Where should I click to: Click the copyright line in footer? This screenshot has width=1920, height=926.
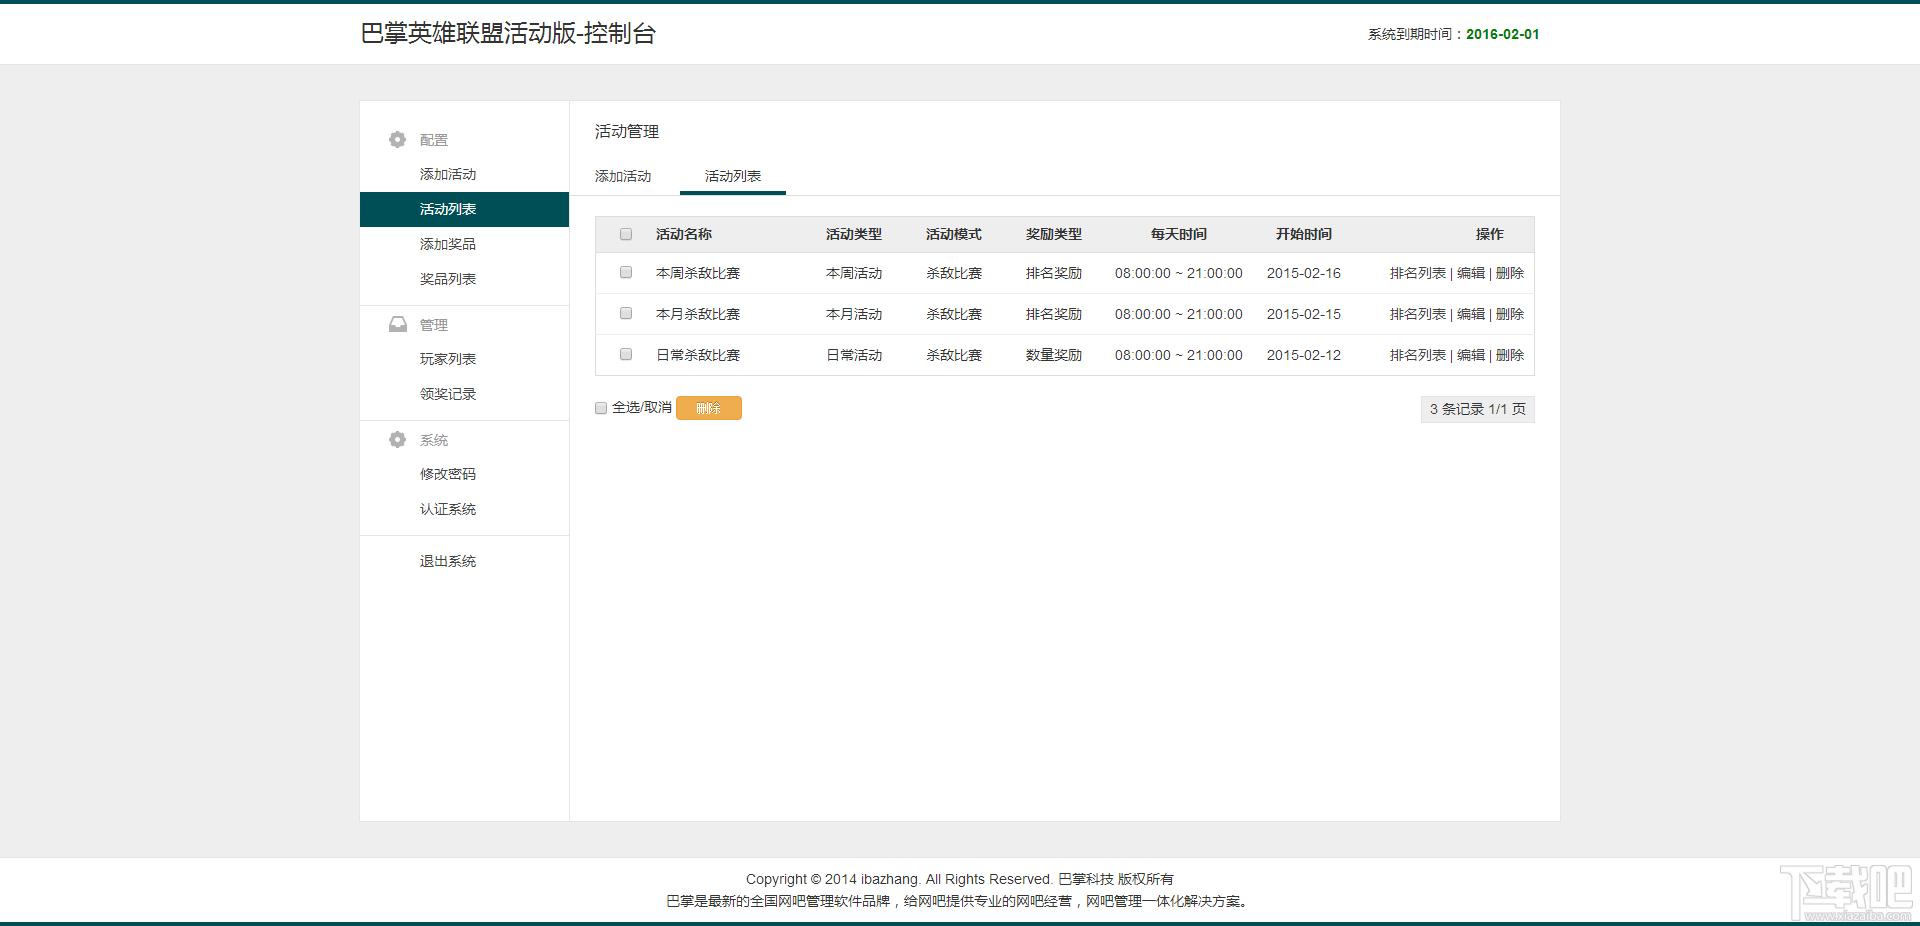click(960, 879)
